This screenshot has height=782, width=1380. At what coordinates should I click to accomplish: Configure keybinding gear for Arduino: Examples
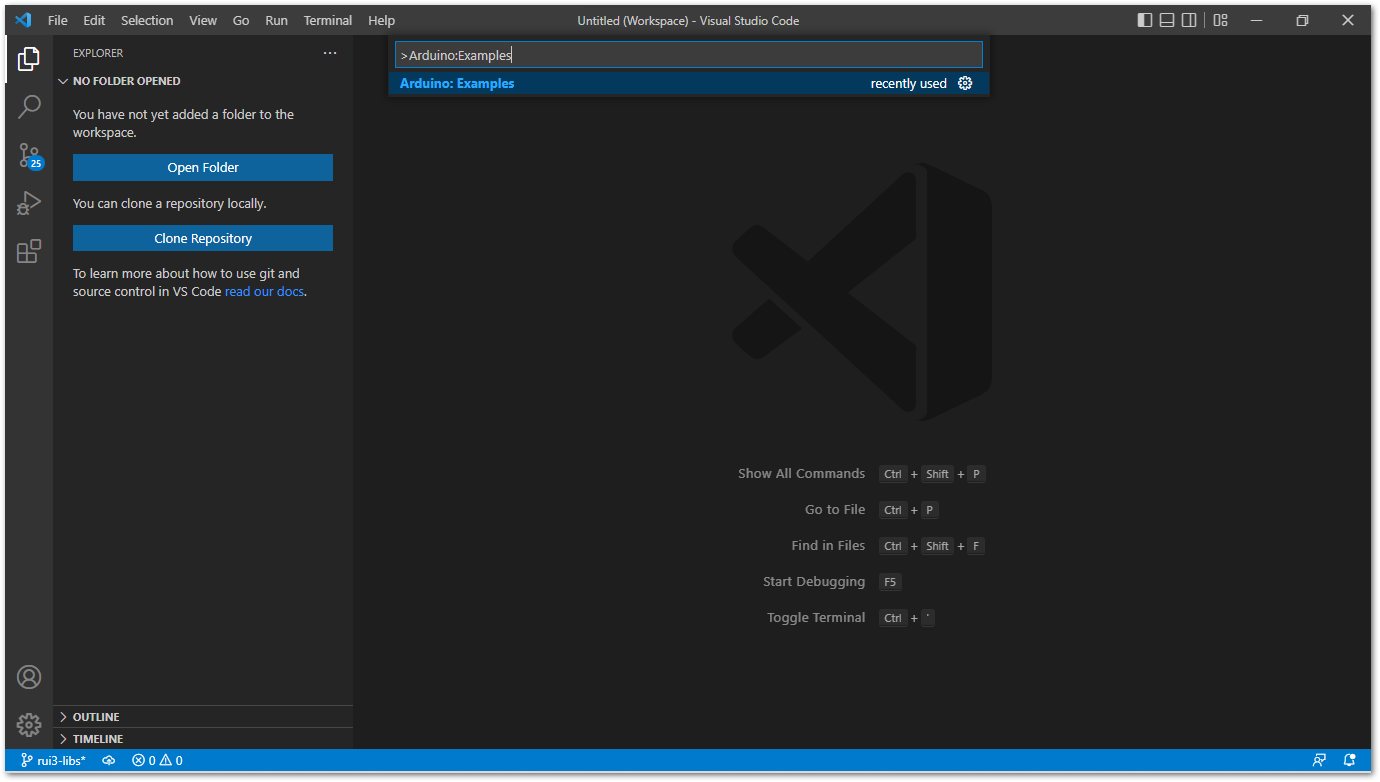click(x=965, y=83)
